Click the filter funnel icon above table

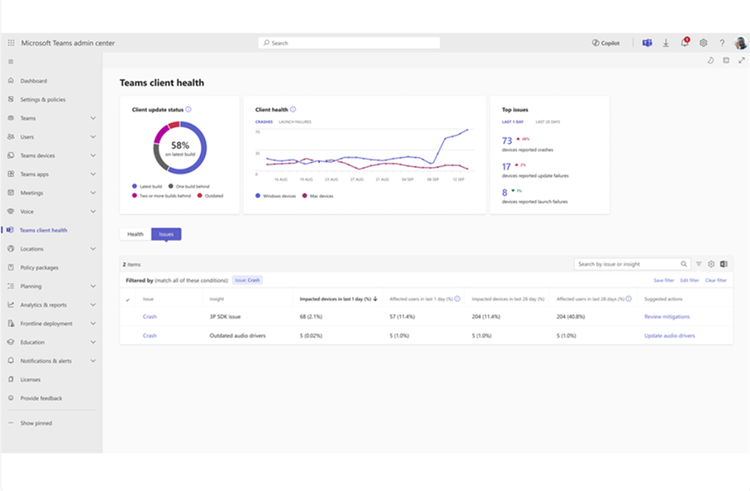pyautogui.click(x=698, y=264)
